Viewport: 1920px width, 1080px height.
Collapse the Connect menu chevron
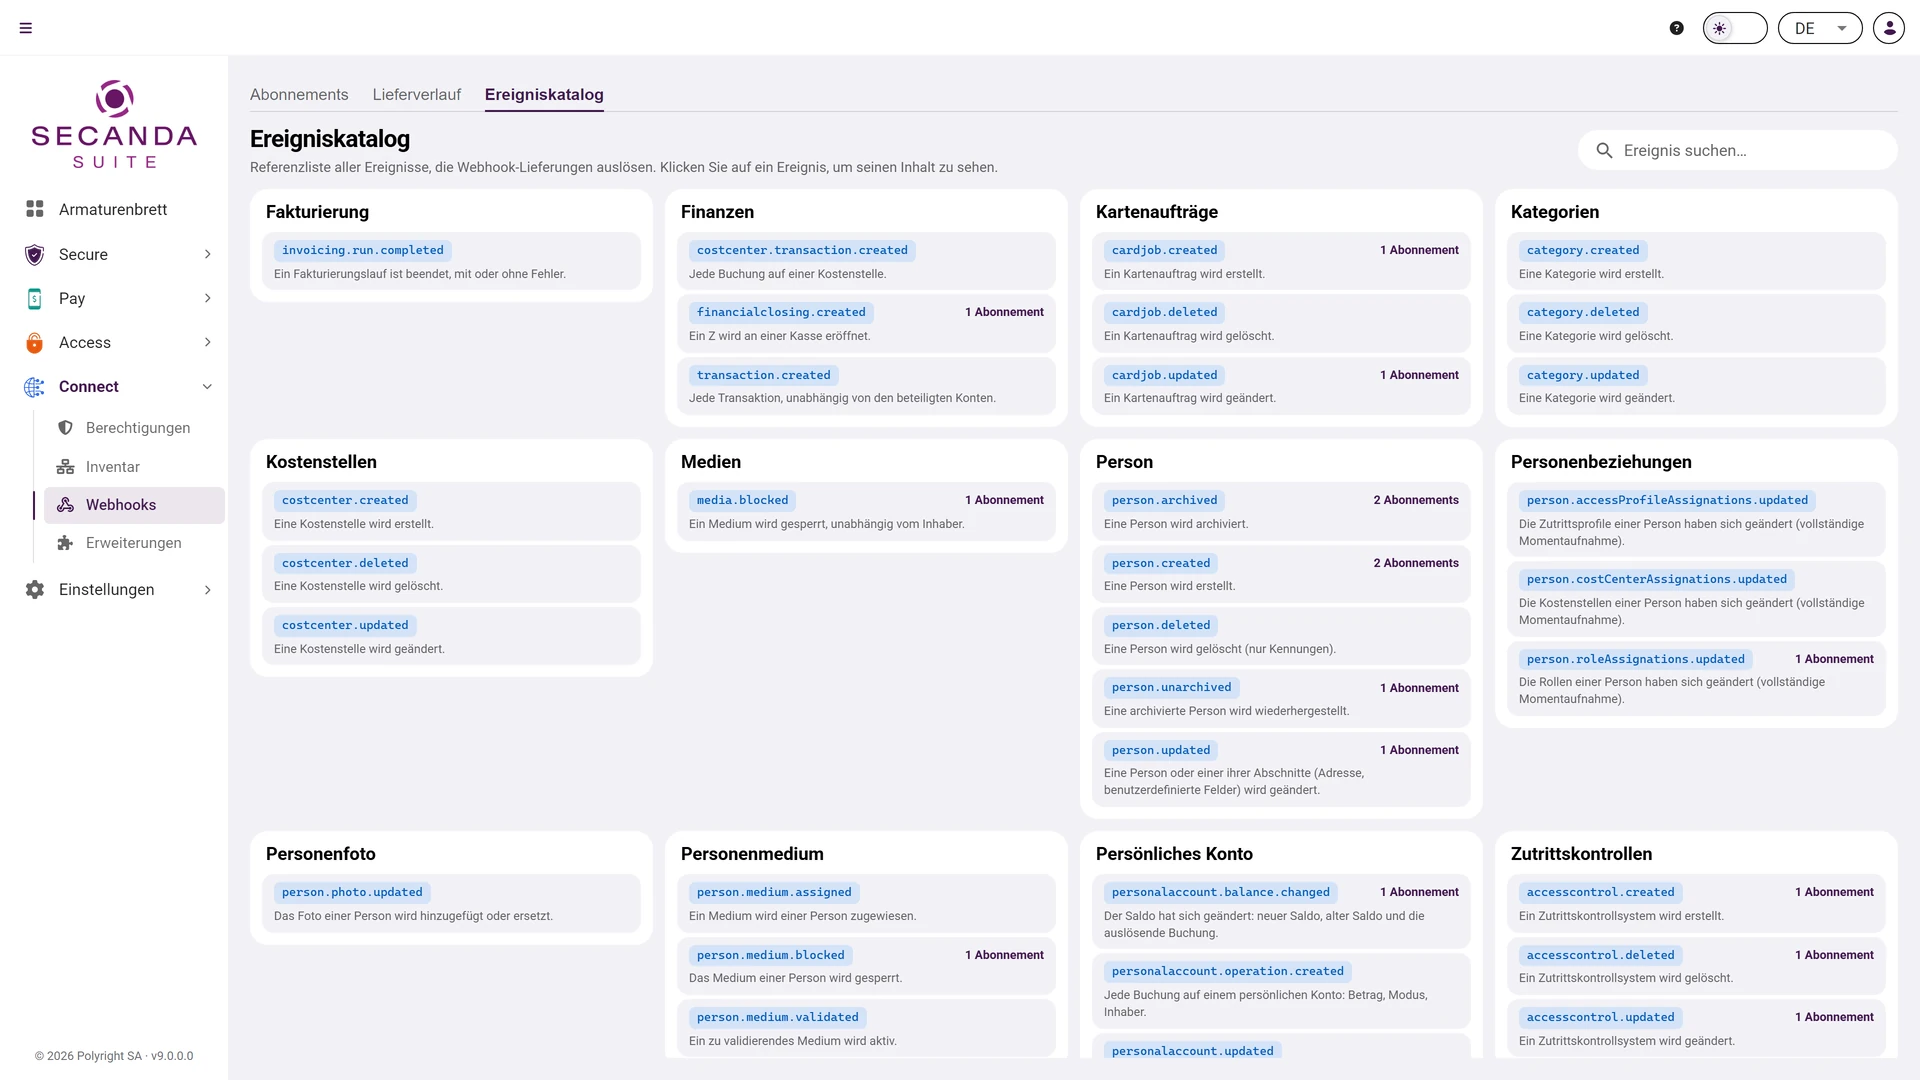pyautogui.click(x=207, y=387)
